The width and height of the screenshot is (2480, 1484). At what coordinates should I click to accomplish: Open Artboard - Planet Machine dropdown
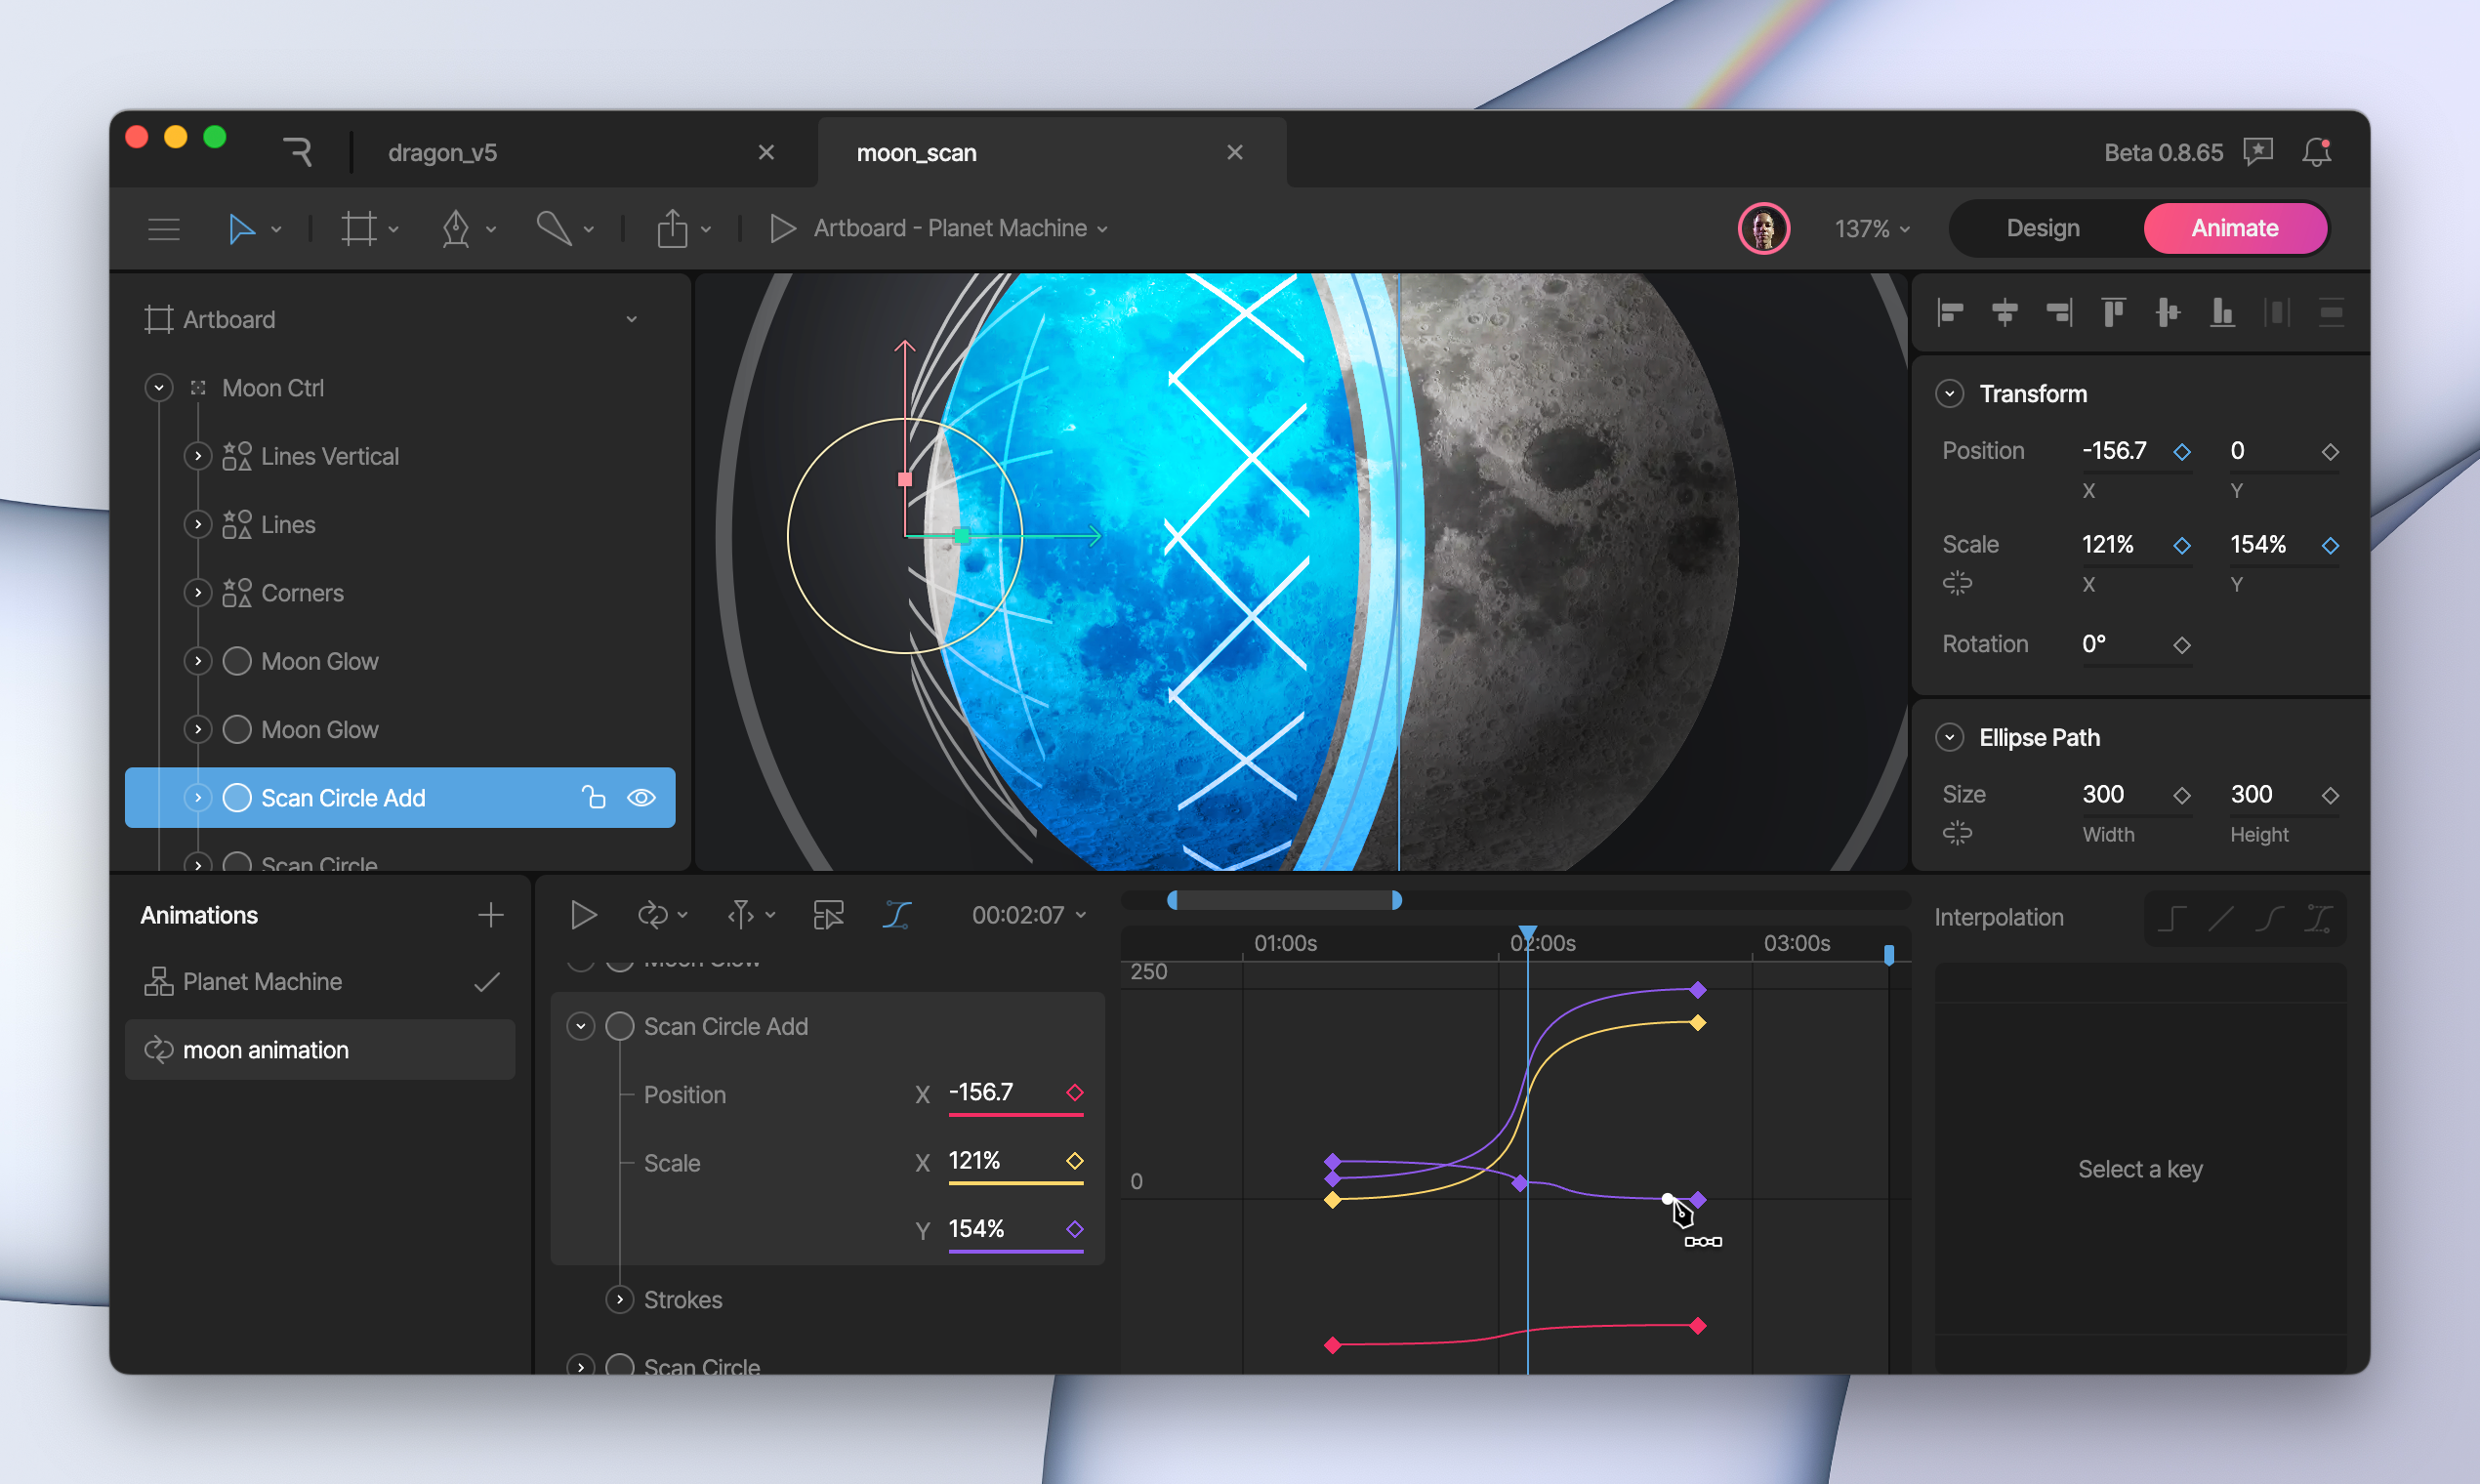click(x=960, y=229)
